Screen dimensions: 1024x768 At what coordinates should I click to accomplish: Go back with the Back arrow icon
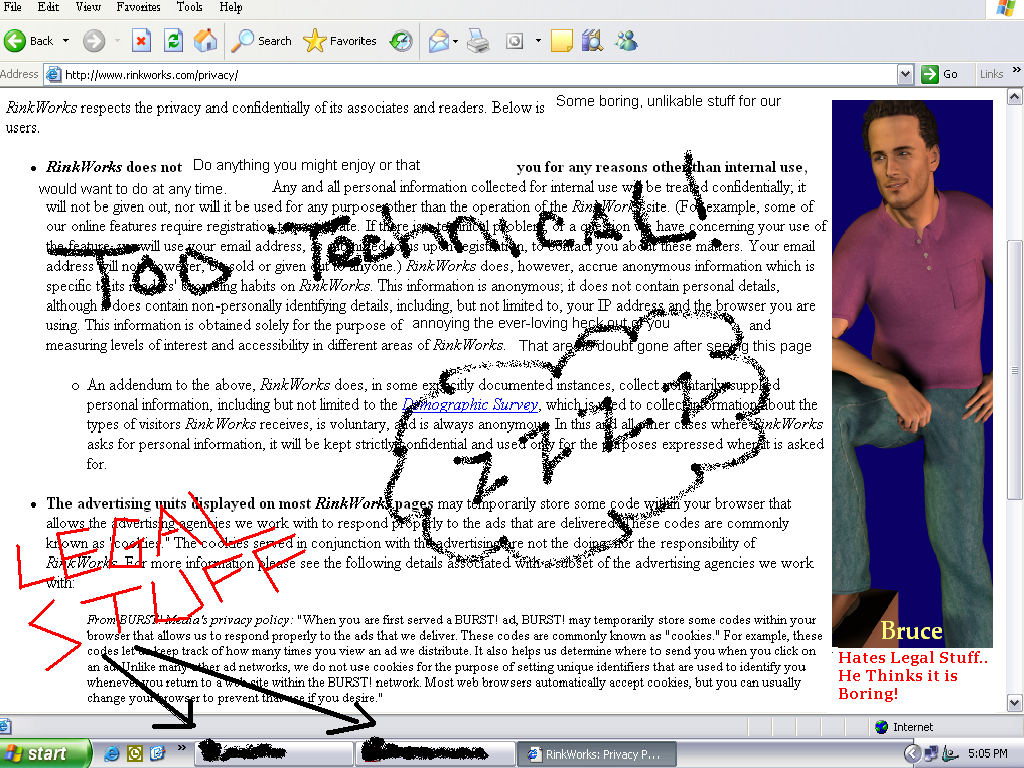14,41
